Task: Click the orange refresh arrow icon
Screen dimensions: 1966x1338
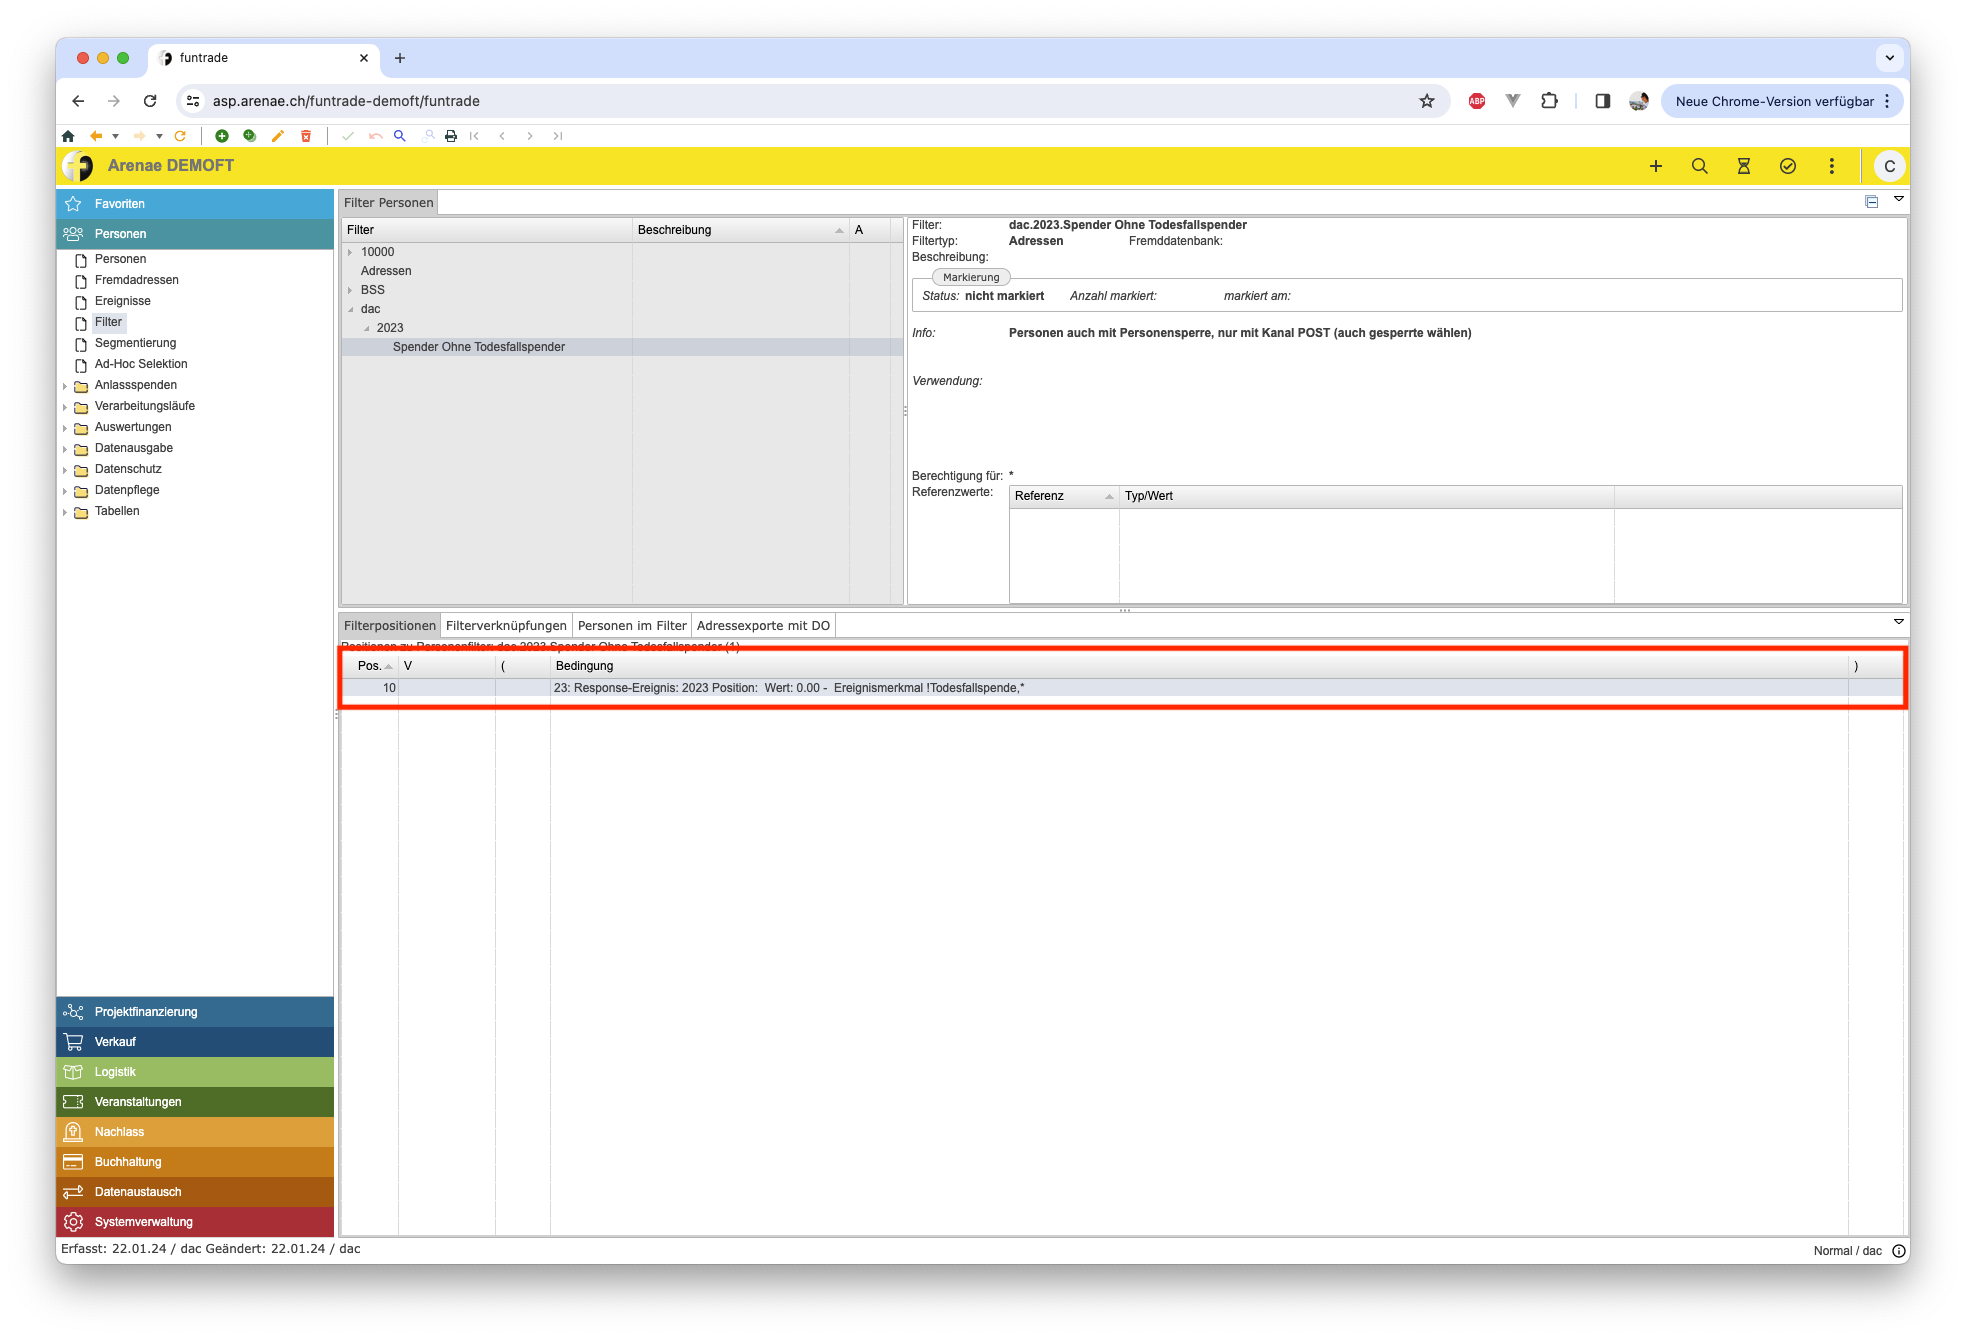Action: tap(180, 136)
